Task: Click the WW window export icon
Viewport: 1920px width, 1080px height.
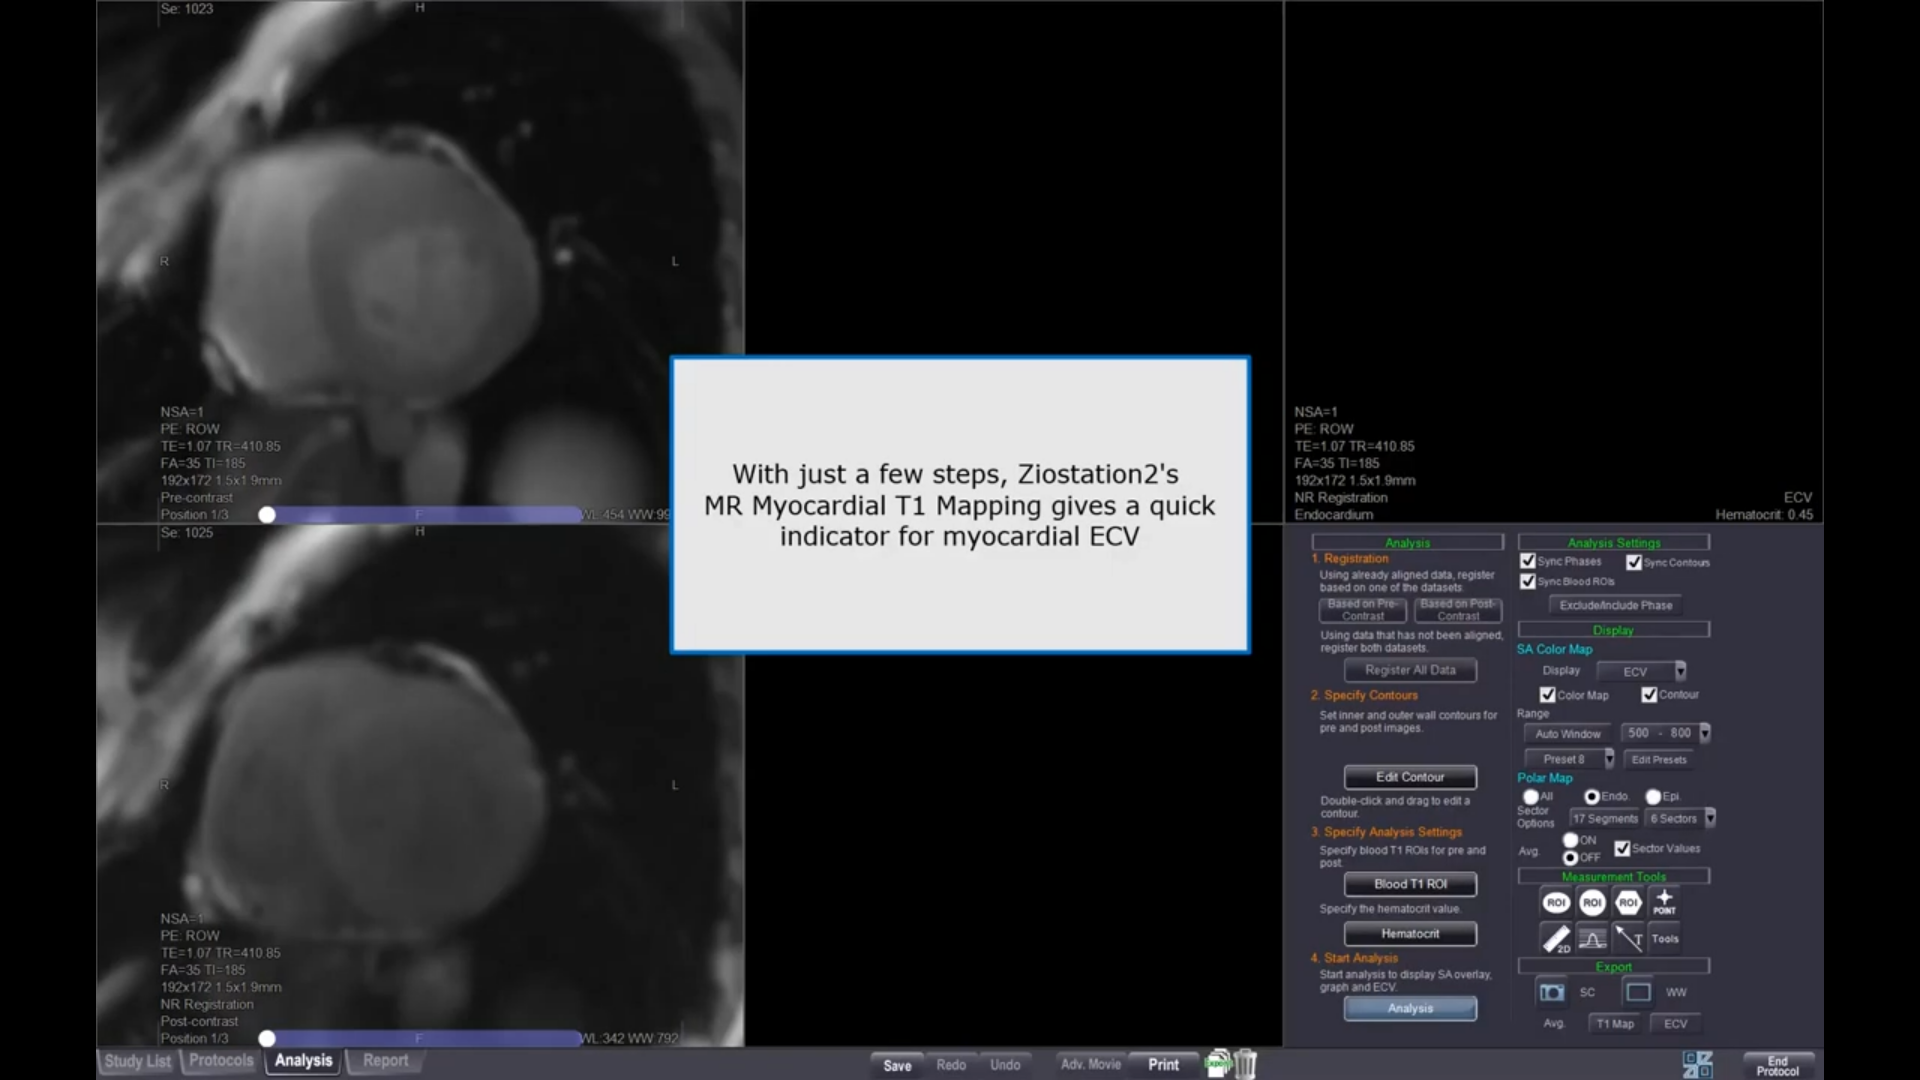Action: pyautogui.click(x=1638, y=992)
